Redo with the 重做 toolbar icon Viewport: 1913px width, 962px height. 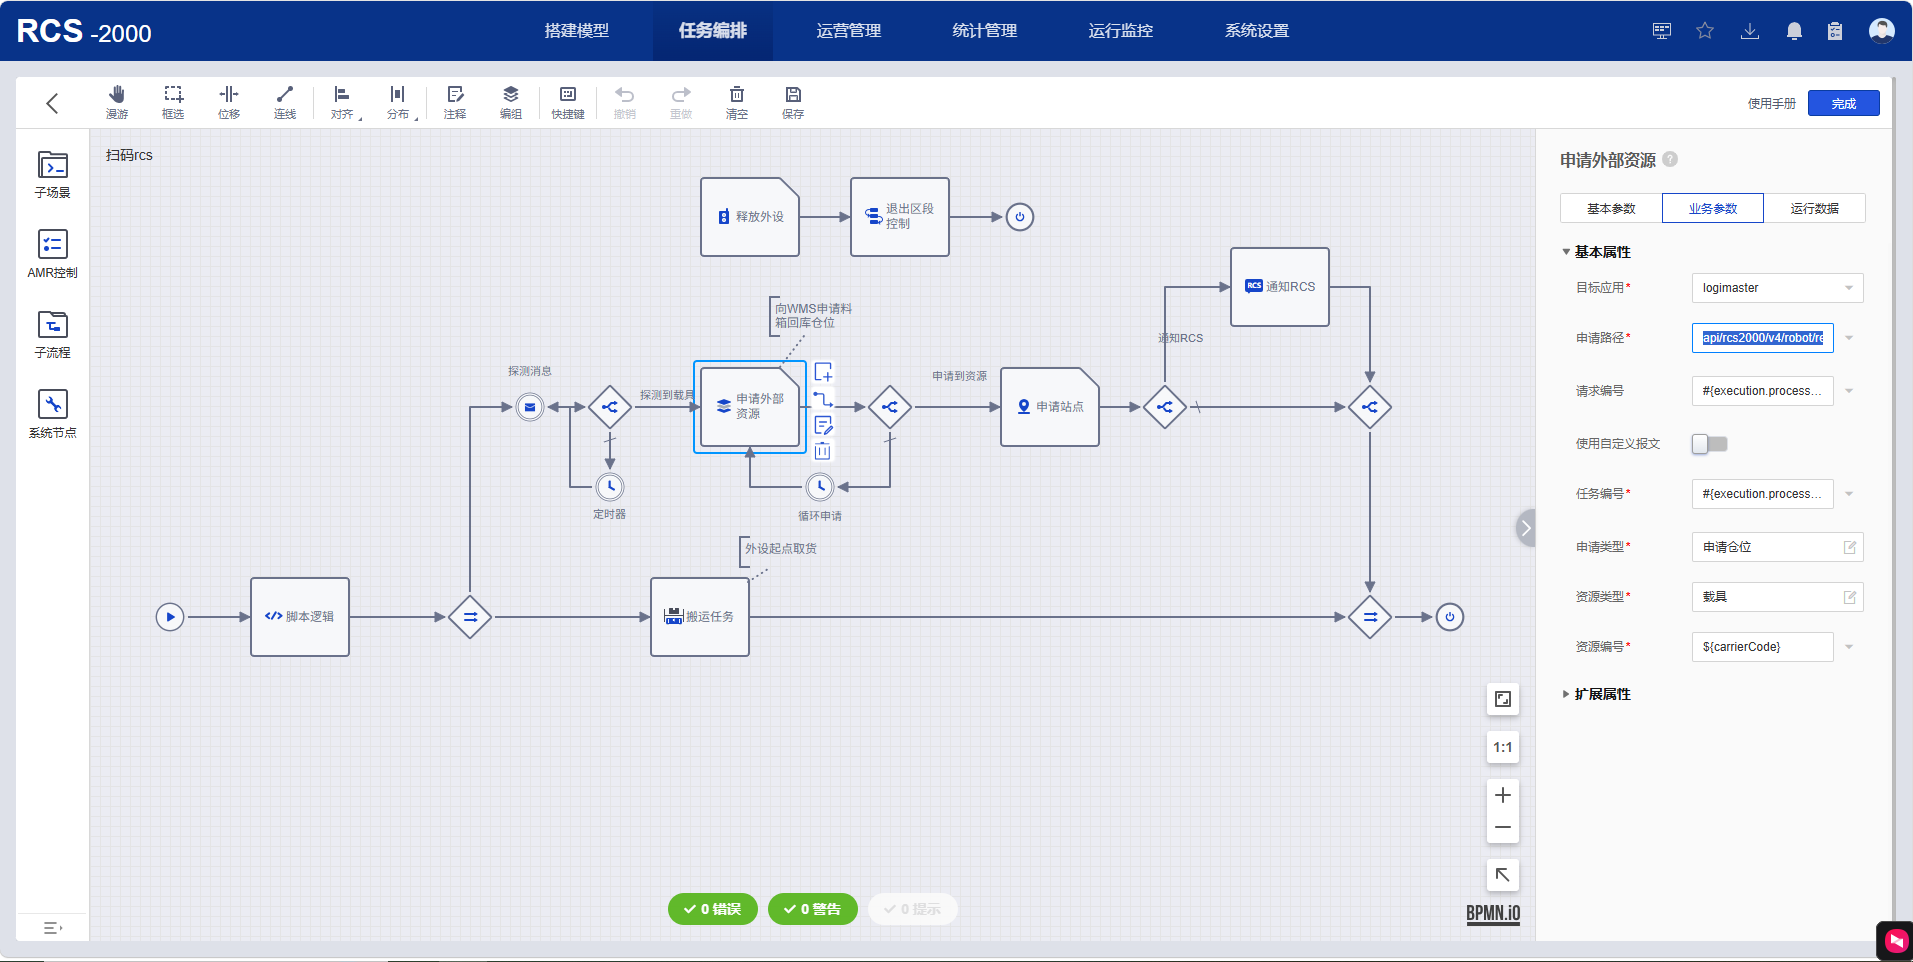[681, 102]
